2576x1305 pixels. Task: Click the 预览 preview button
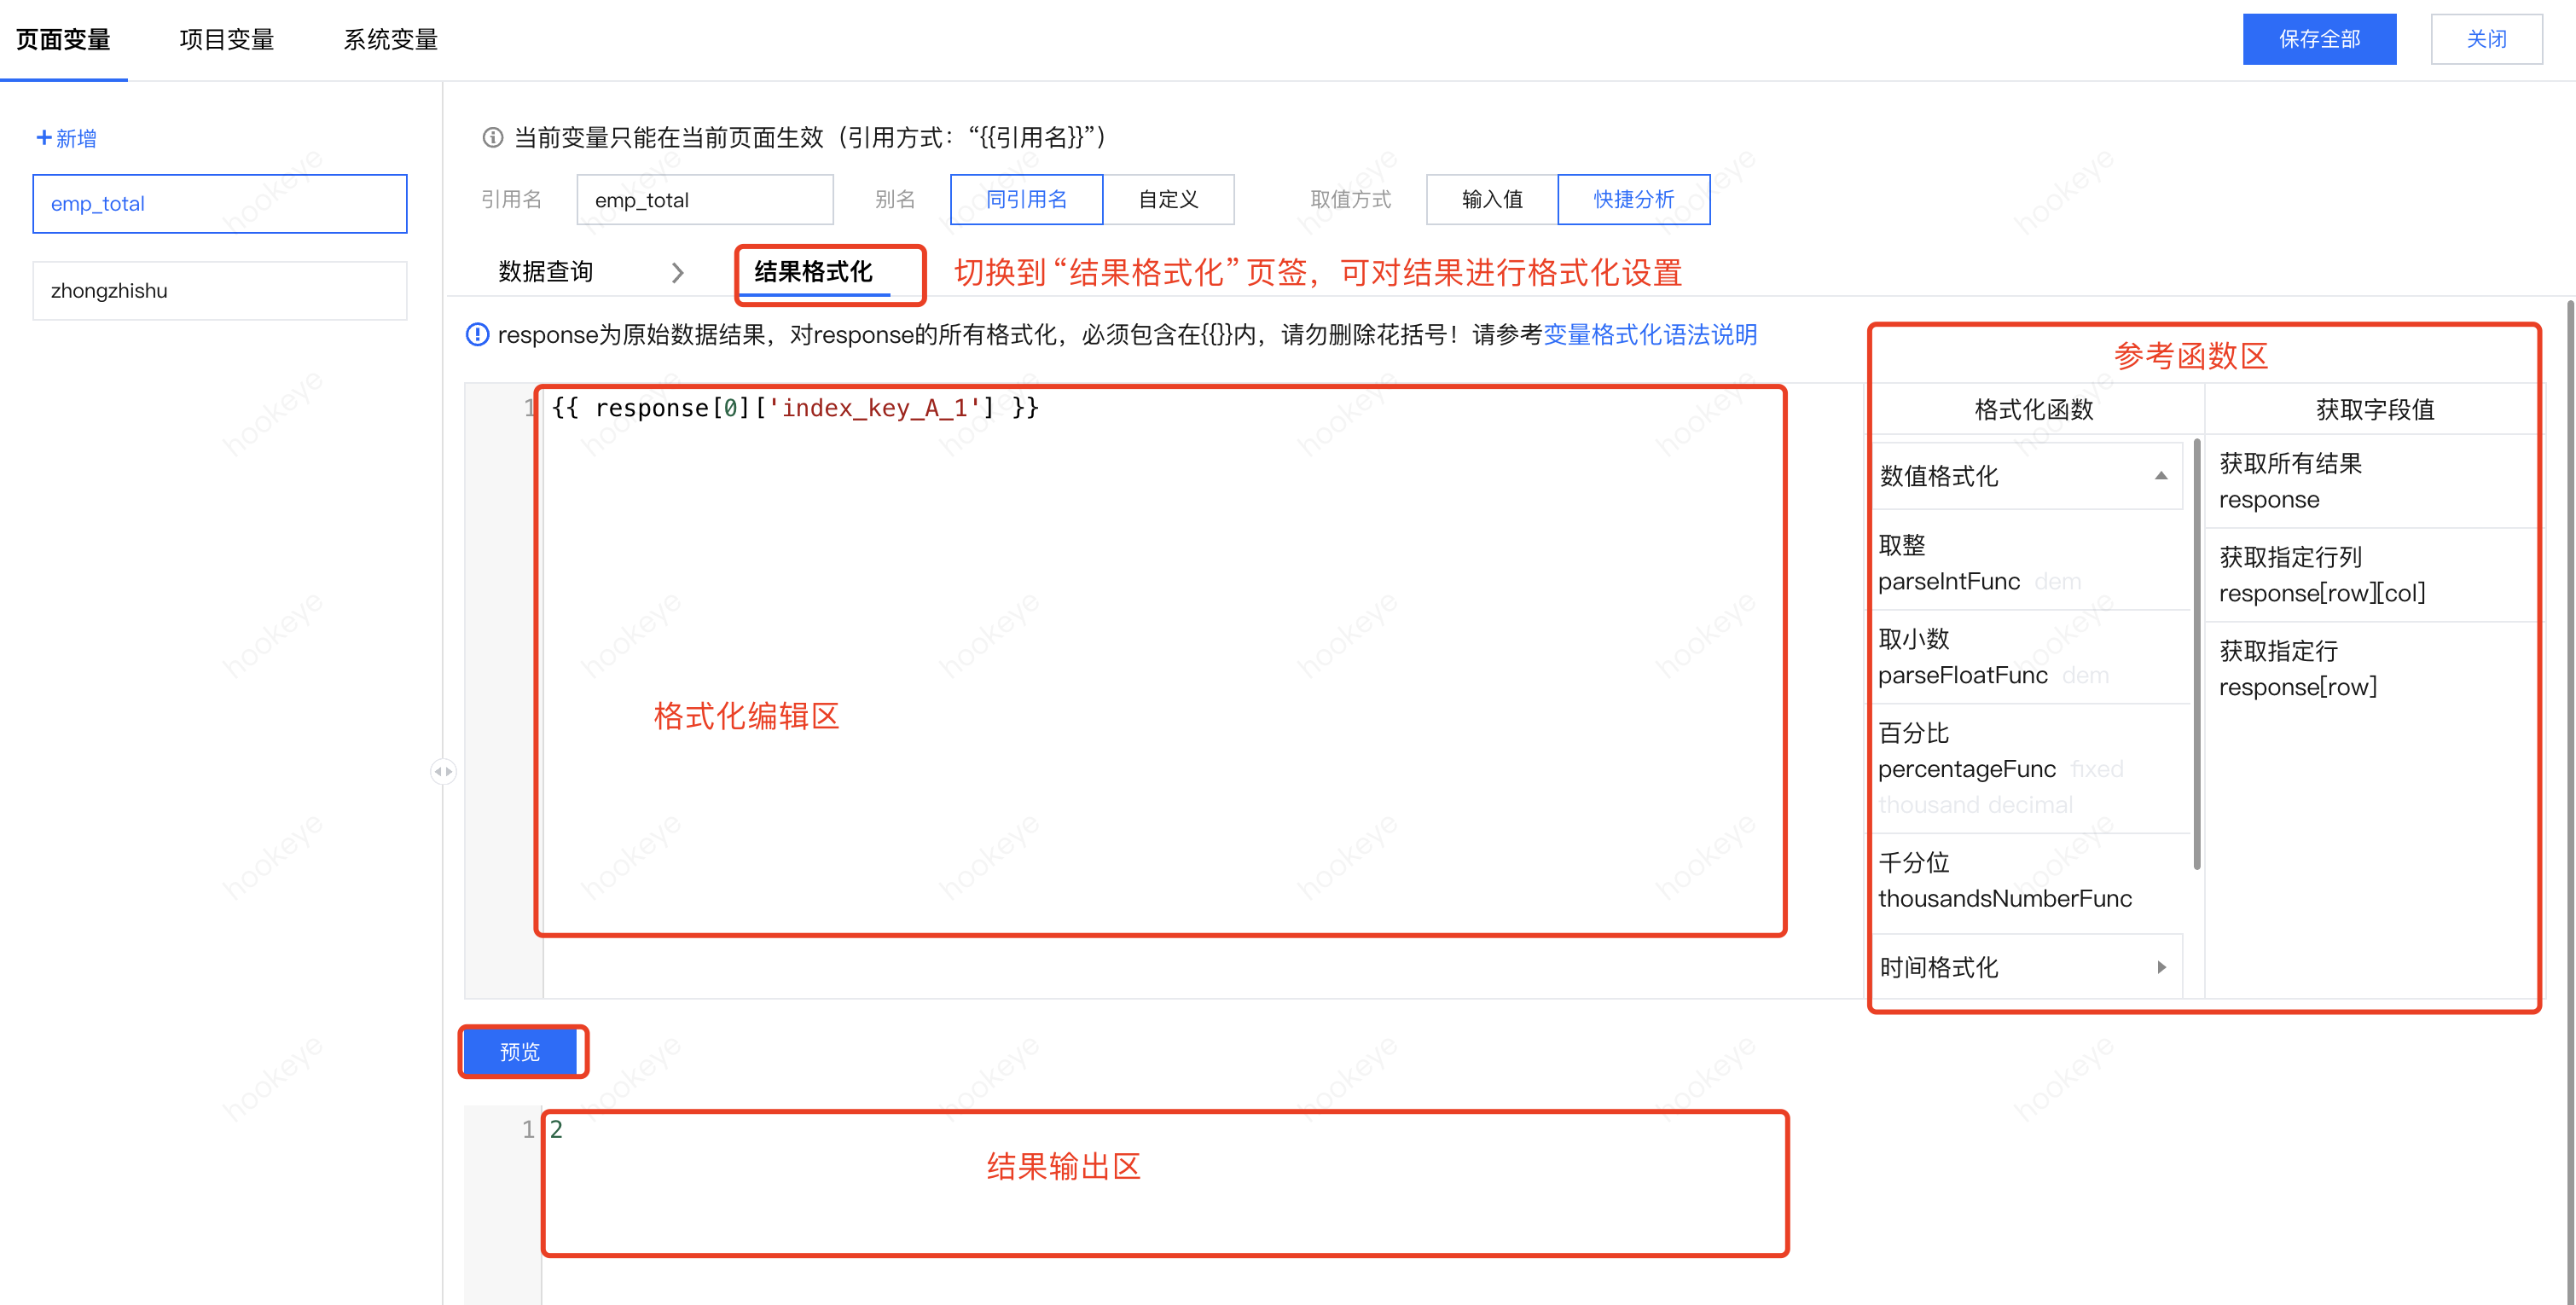pos(520,1051)
